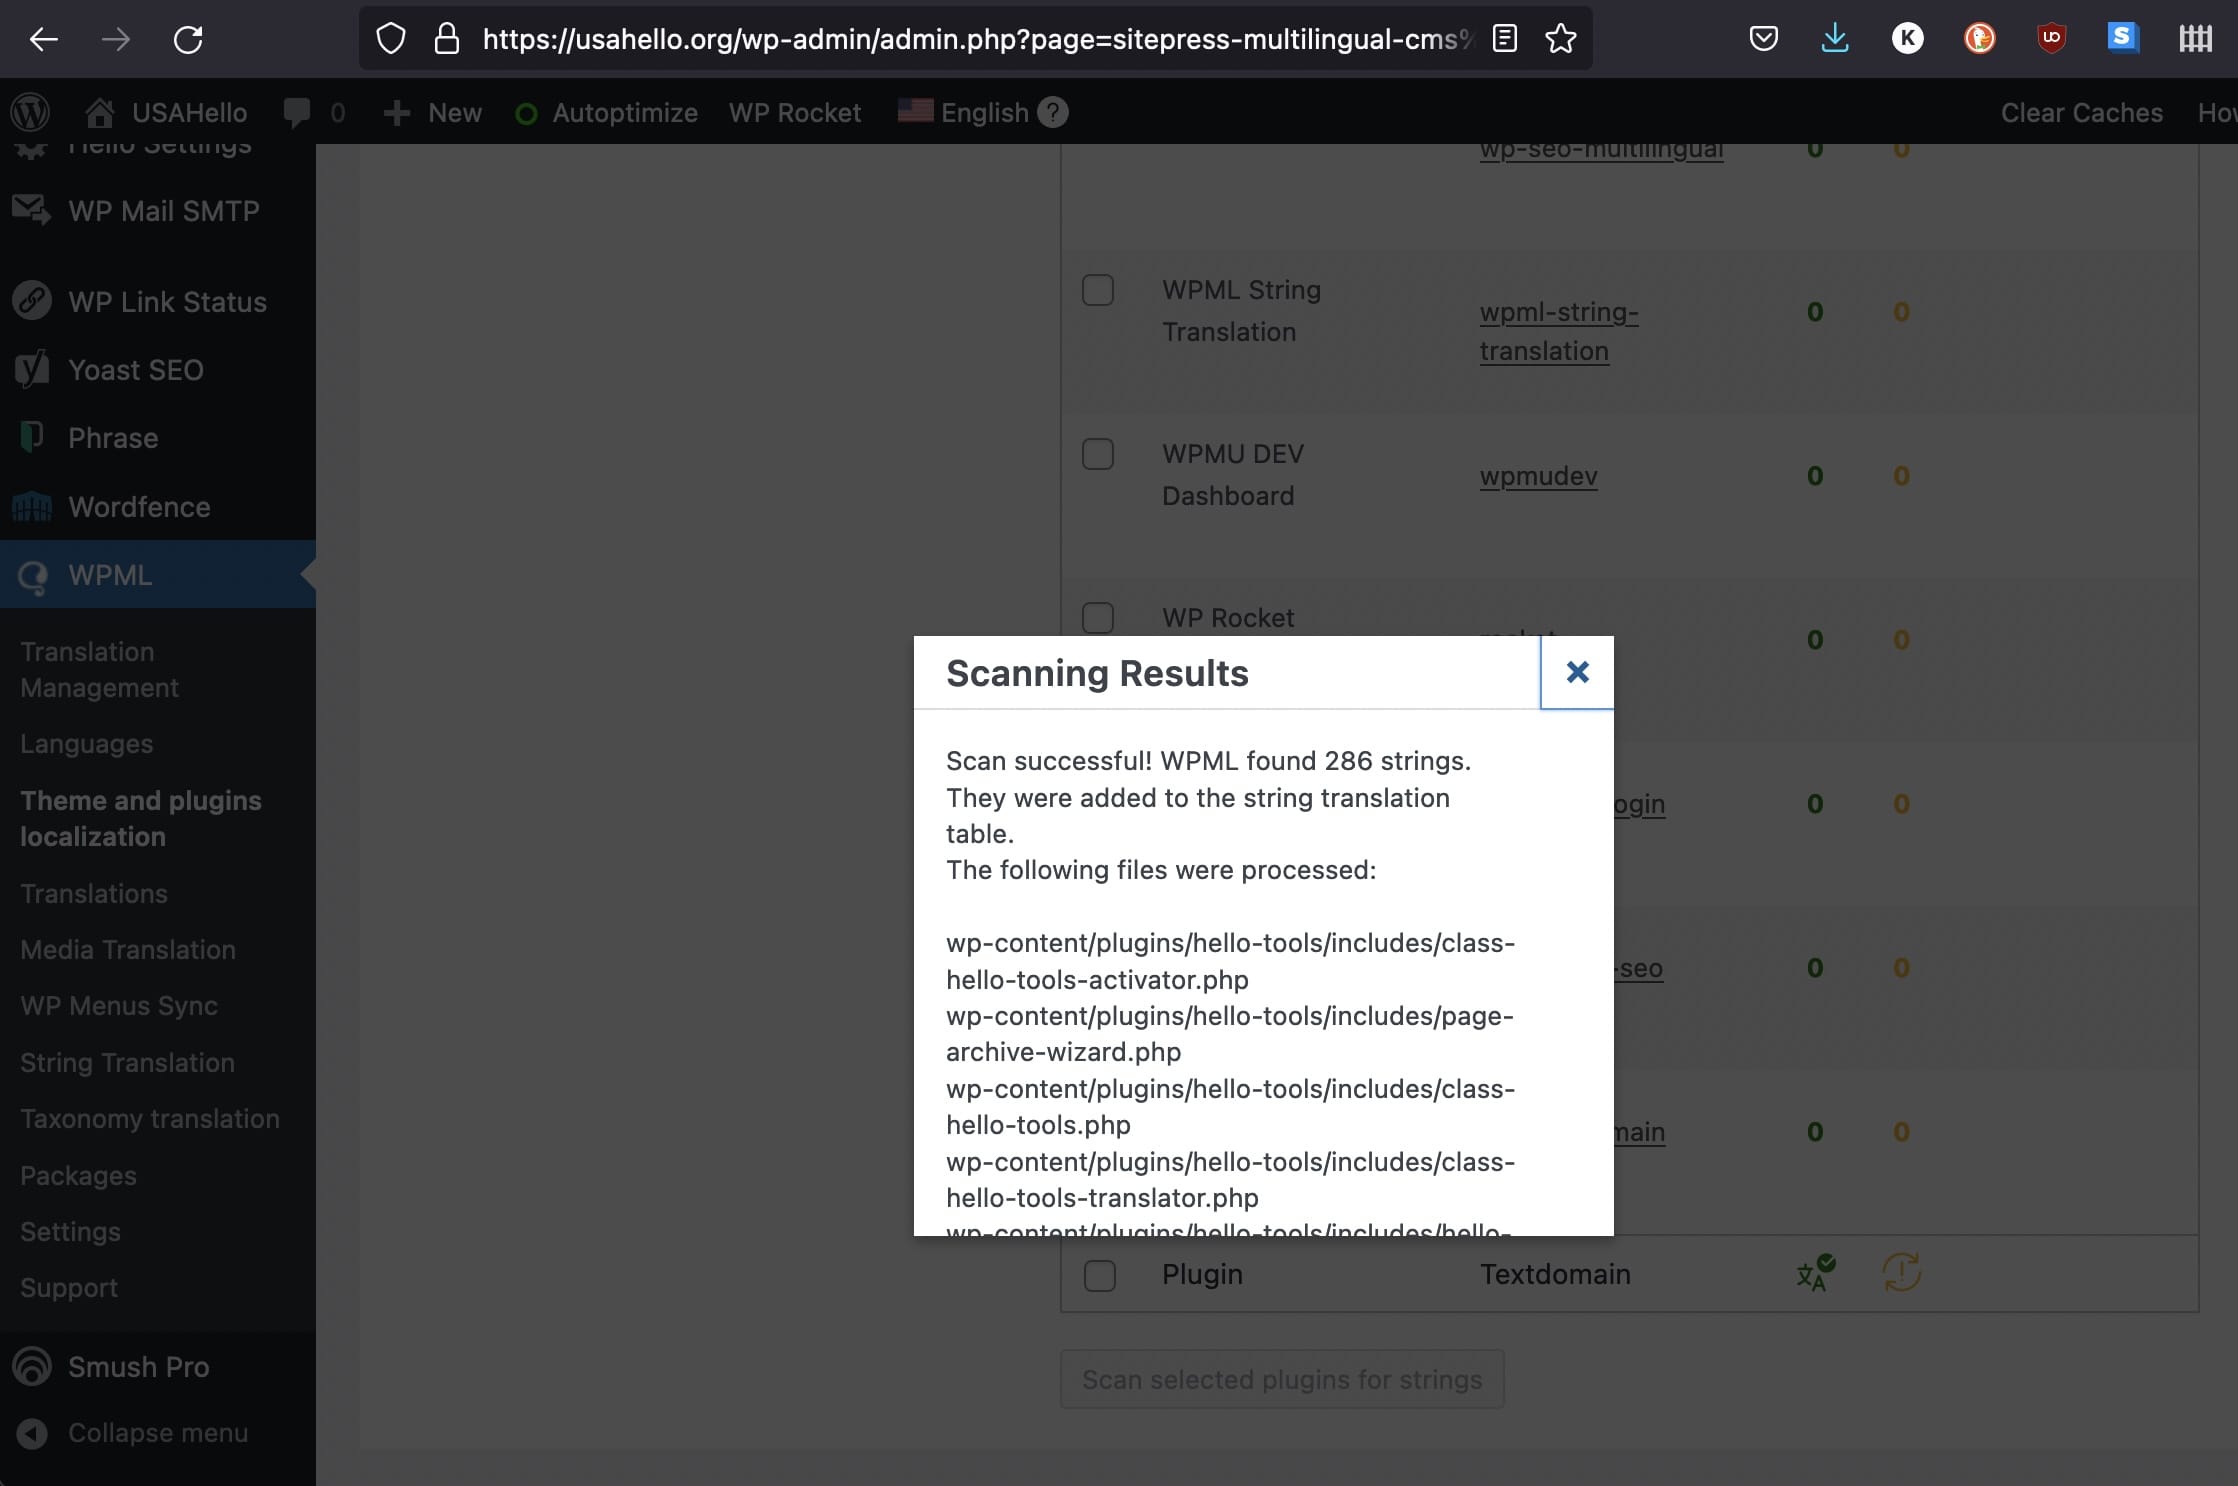2238x1486 pixels.
Task: Open the Pocket save icon
Action: coord(1763,39)
